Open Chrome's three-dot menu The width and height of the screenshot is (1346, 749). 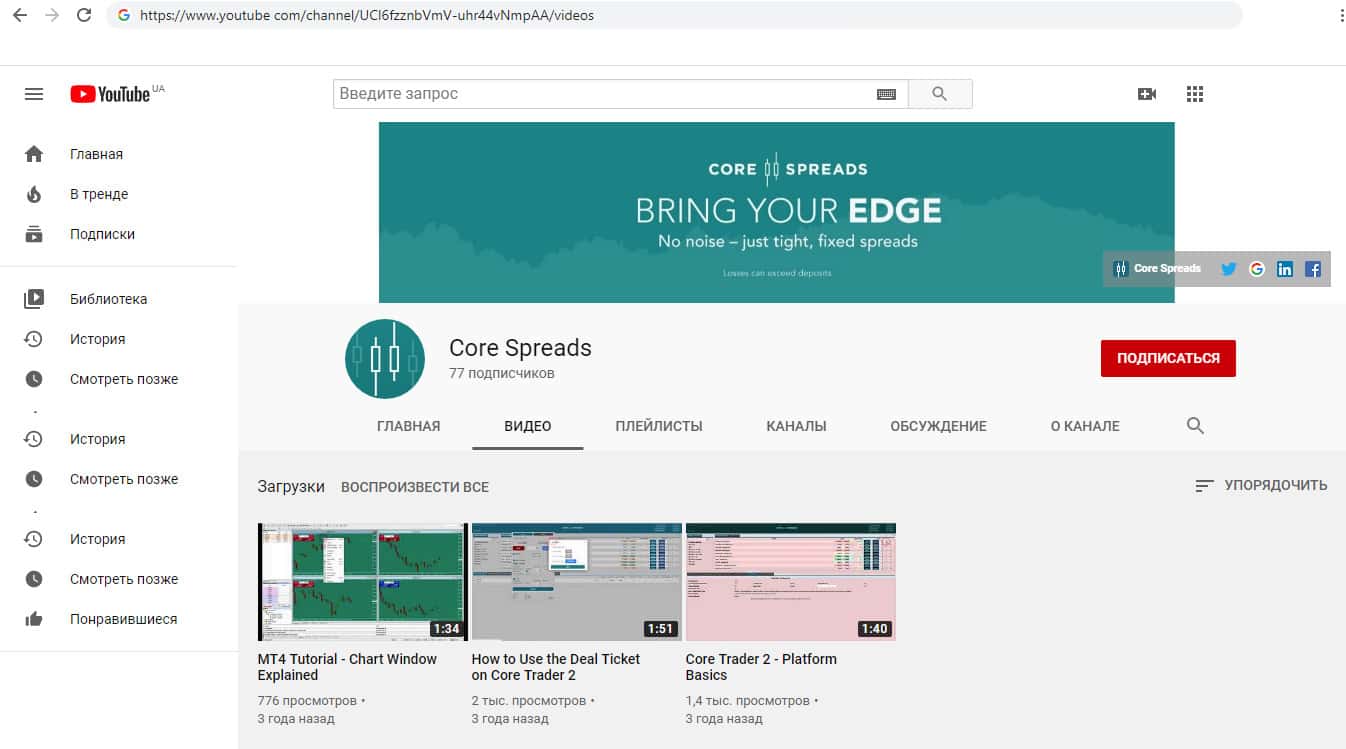tap(1341, 16)
